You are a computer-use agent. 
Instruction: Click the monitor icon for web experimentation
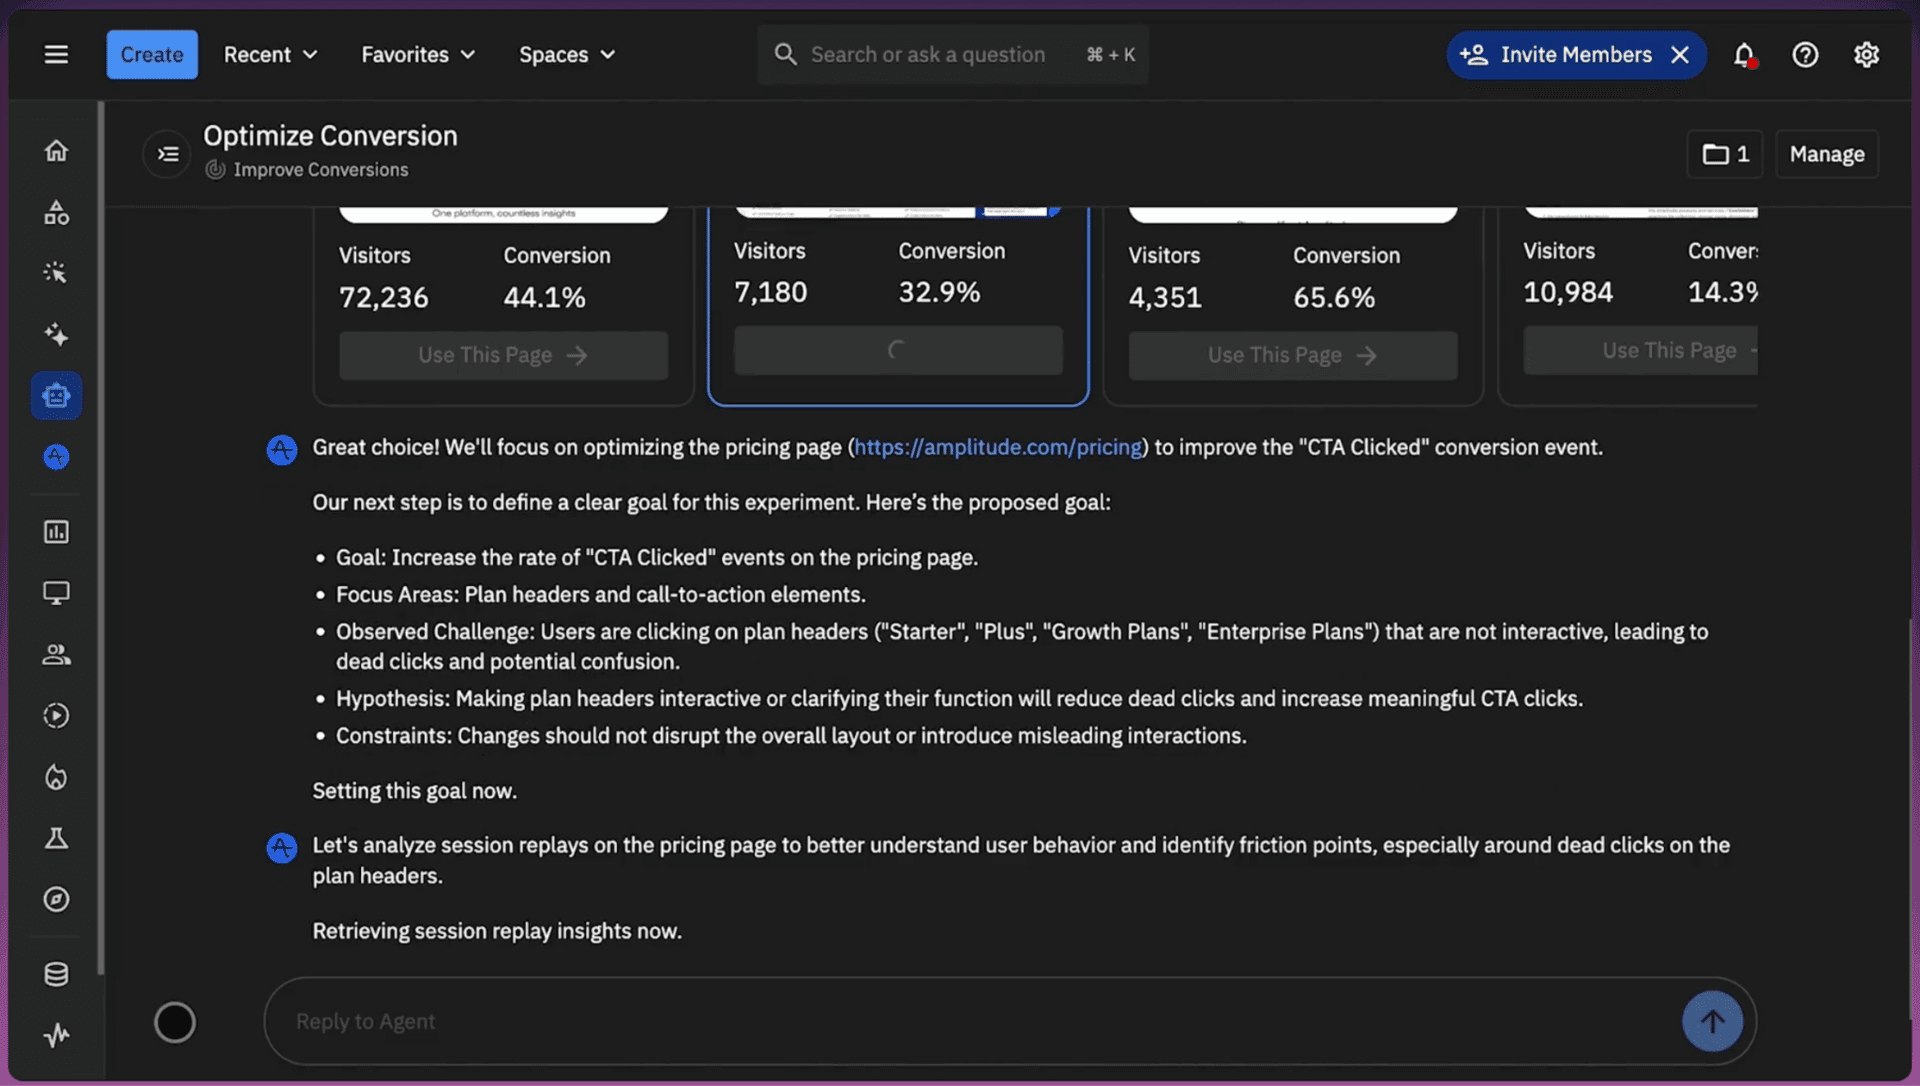57,592
